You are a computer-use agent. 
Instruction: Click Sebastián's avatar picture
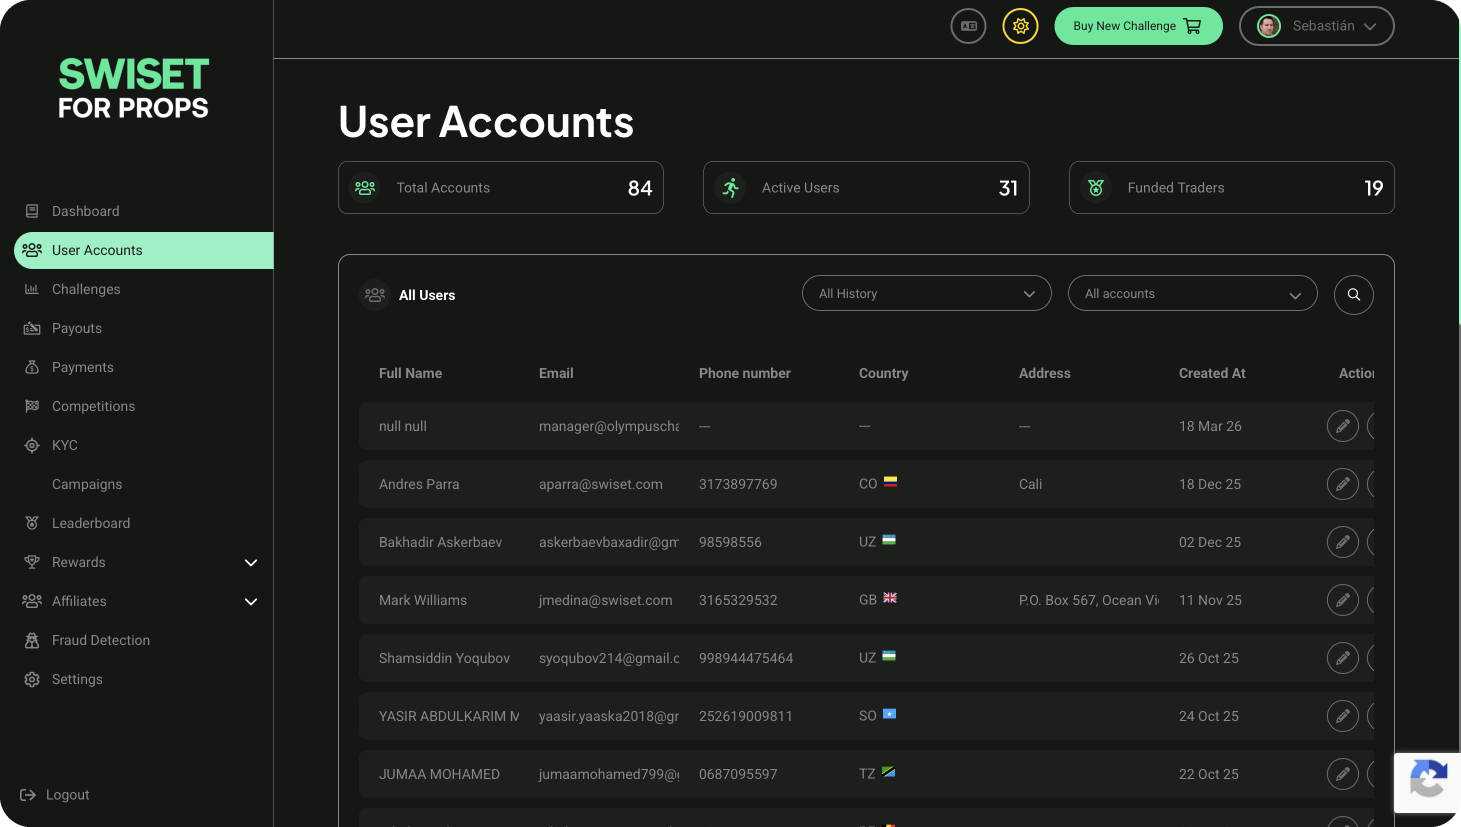[1269, 26]
